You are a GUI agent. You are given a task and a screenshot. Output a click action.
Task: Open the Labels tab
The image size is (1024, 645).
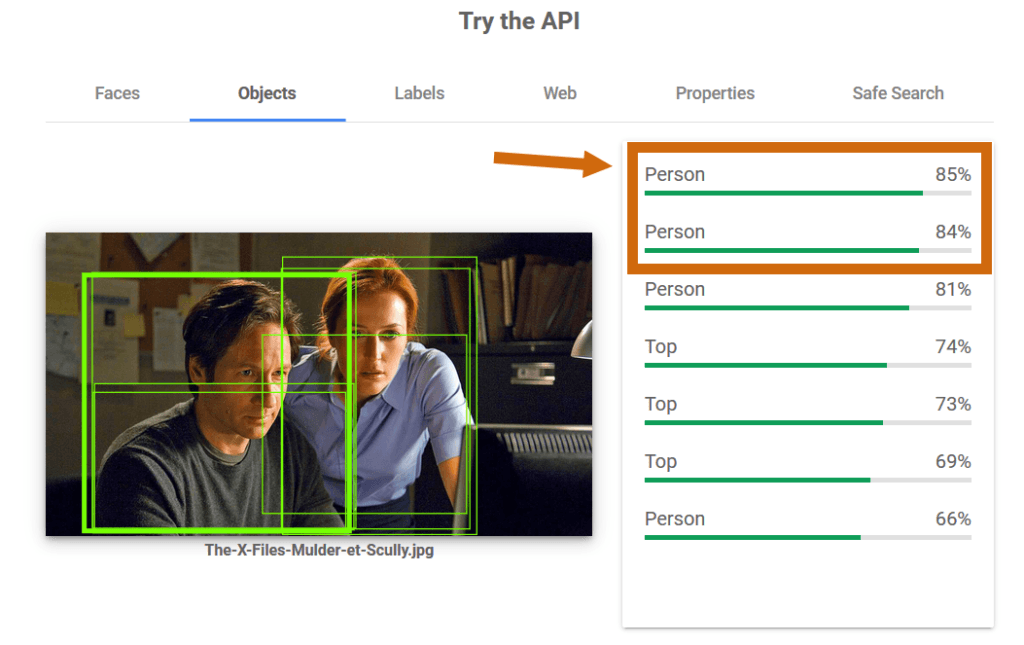[419, 93]
